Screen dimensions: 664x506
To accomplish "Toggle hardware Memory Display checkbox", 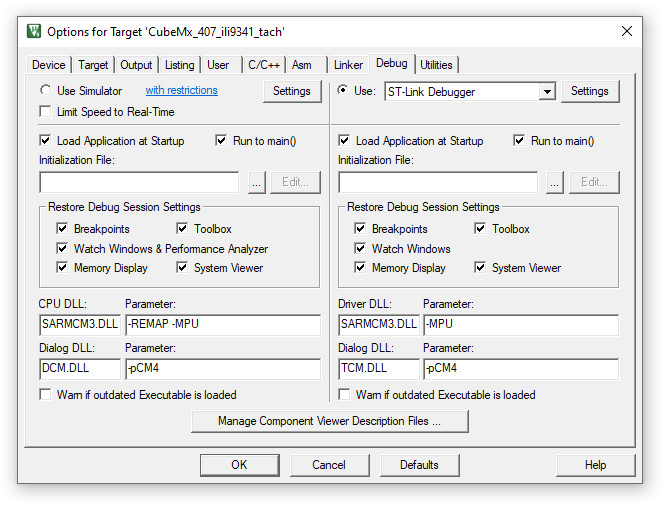I will click(x=360, y=268).
